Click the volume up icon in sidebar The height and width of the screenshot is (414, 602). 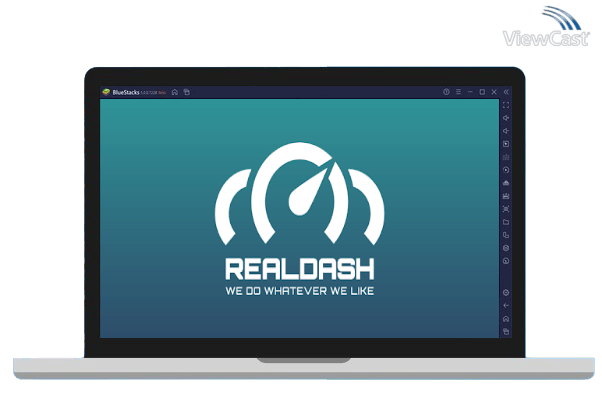pos(506,118)
